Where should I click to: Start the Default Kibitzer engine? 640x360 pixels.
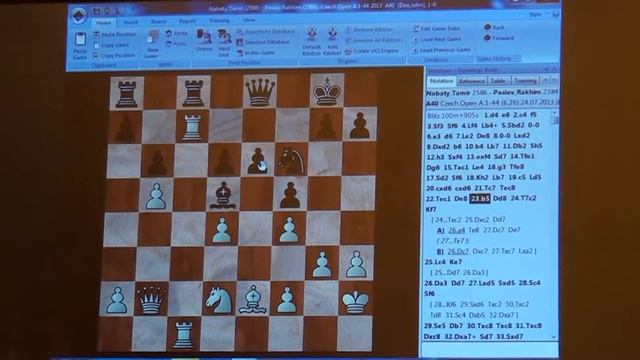(x=312, y=41)
